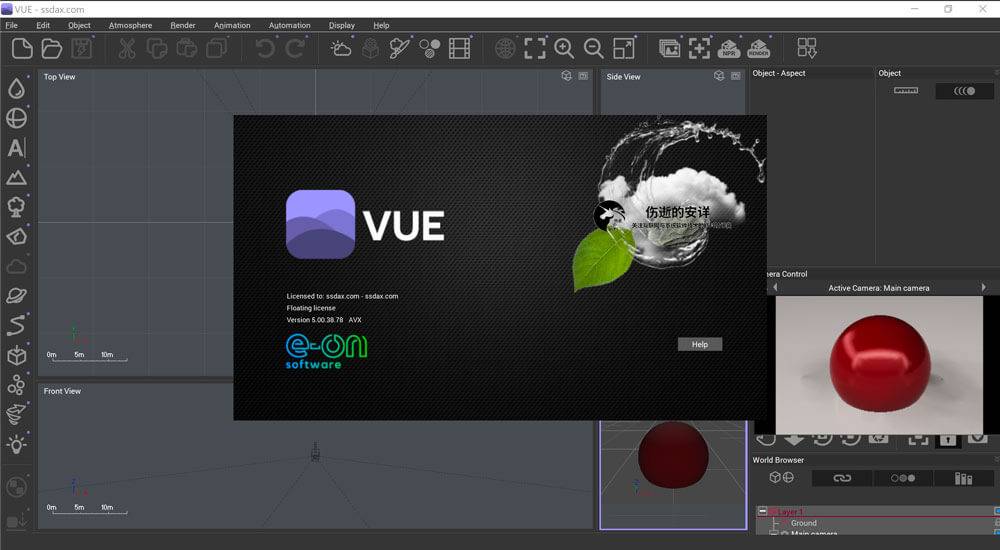Screen dimensions: 1000x550
Task: Click the Save scene icon
Action: [x=82, y=48]
